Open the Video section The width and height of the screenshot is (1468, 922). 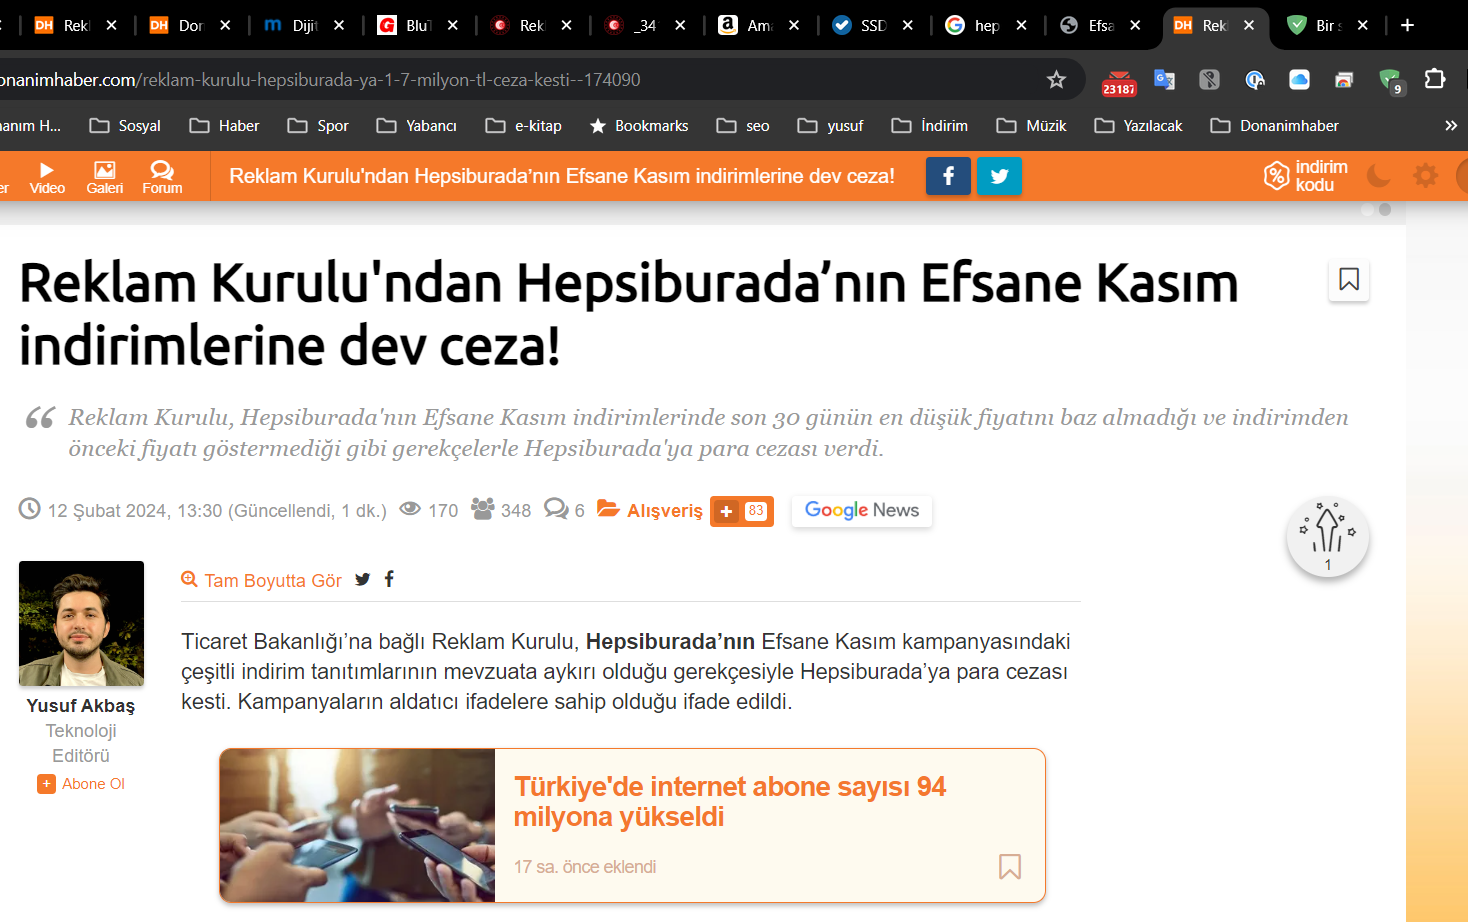[x=47, y=177]
